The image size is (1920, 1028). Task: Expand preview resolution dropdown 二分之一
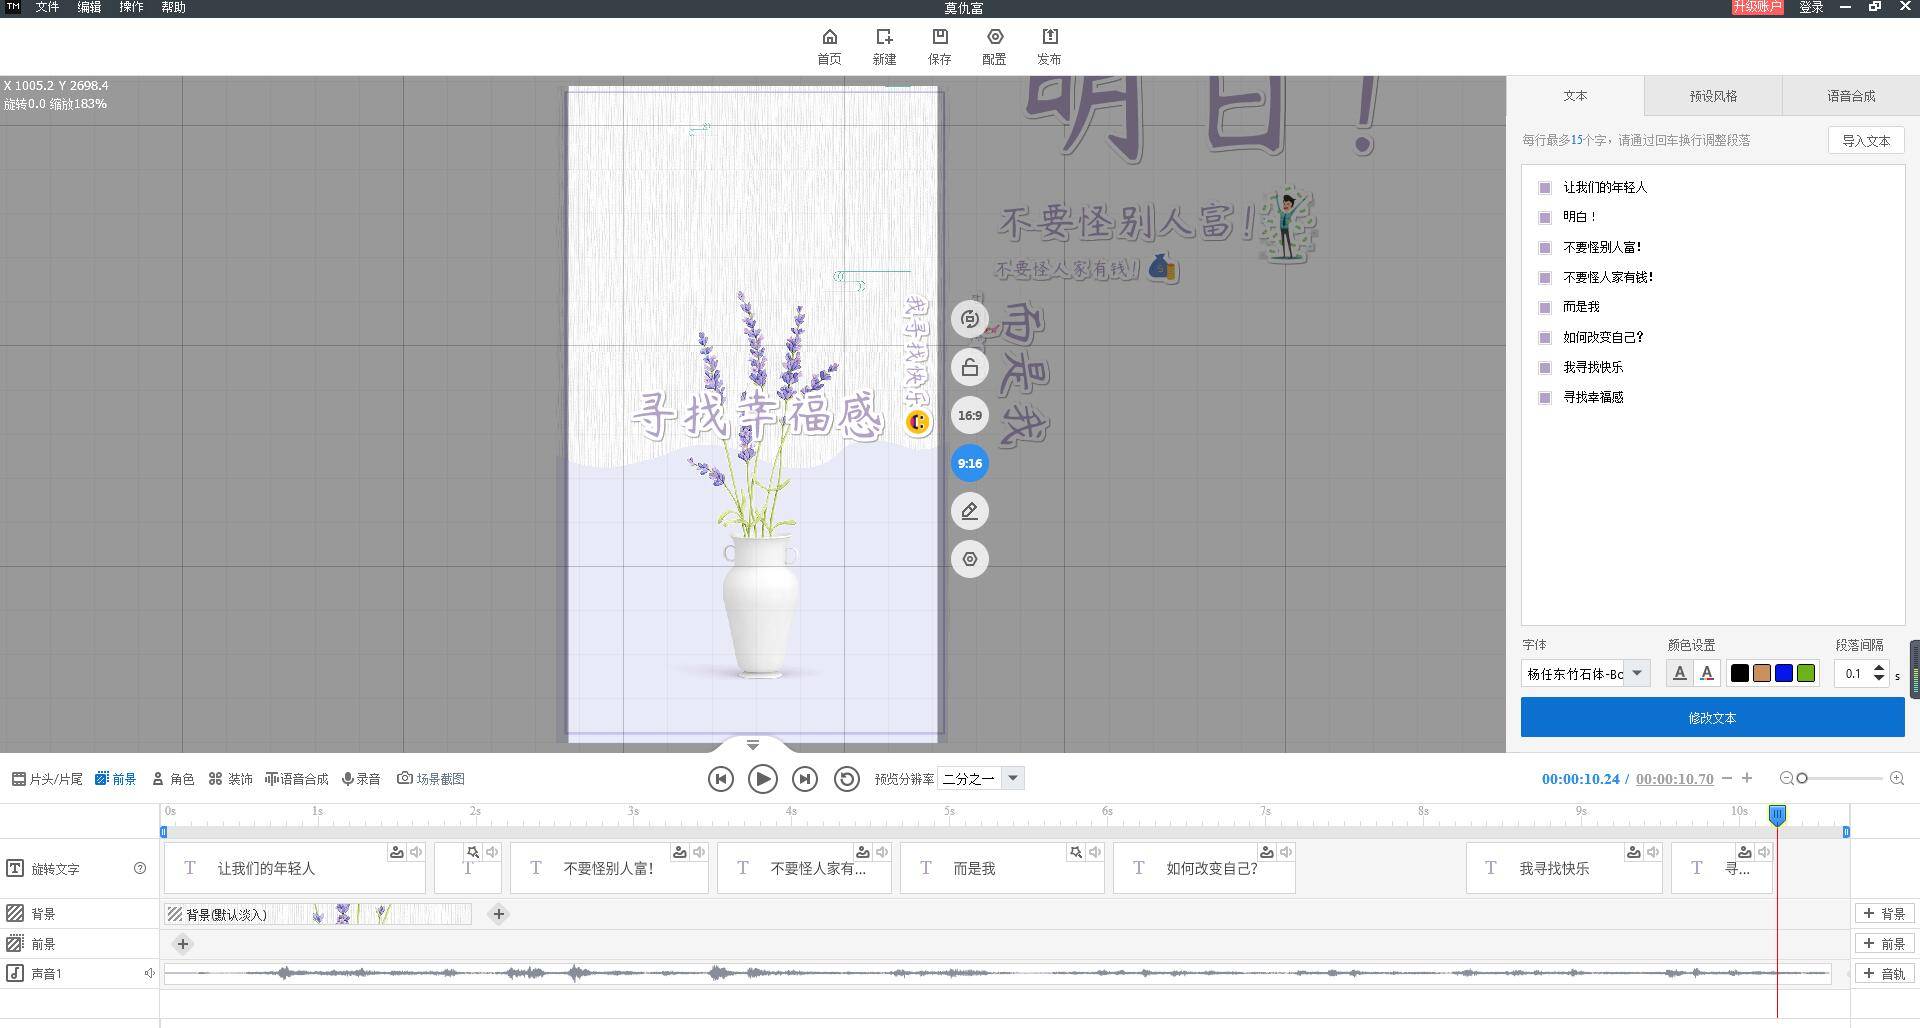tap(1012, 779)
